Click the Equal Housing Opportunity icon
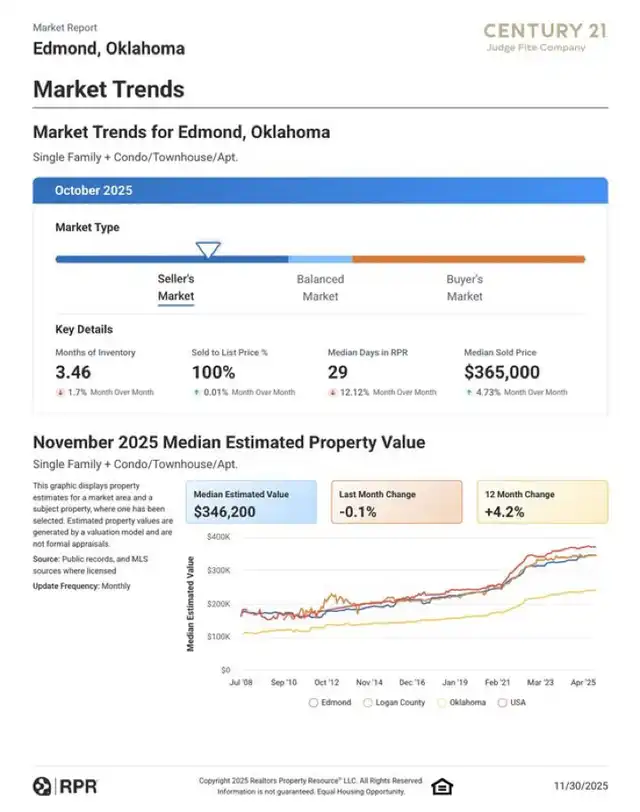Viewport: 640px width, 812px height. [442, 786]
